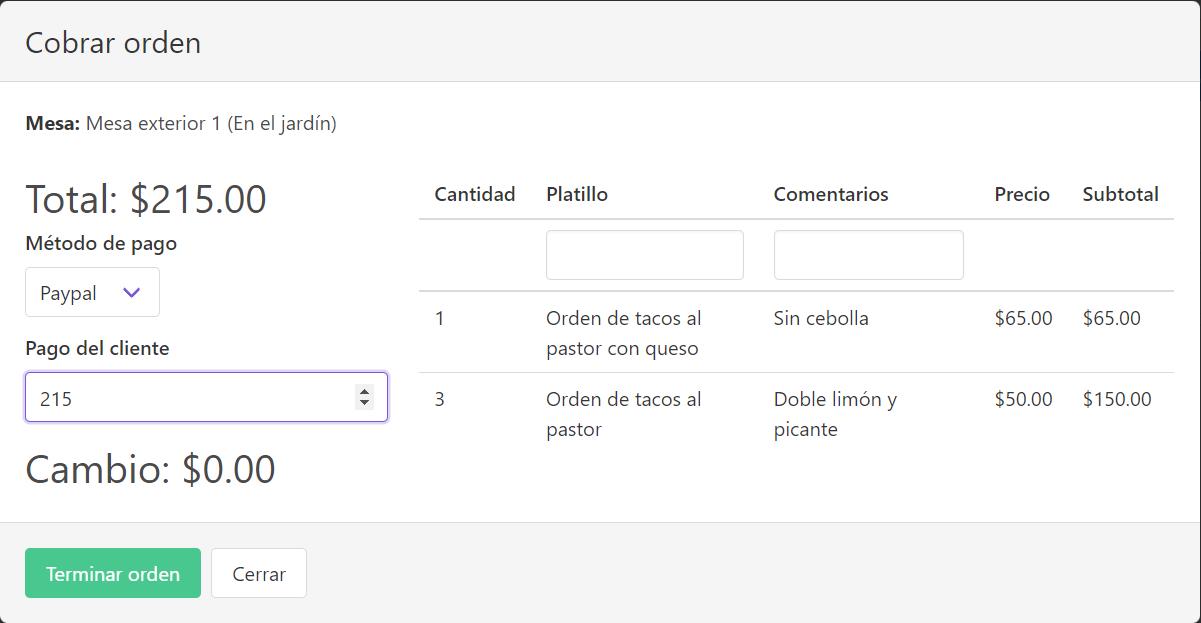Screen dimensions: 1201x623
Task: Close the dialog with Cerrar
Action: (x=259, y=573)
